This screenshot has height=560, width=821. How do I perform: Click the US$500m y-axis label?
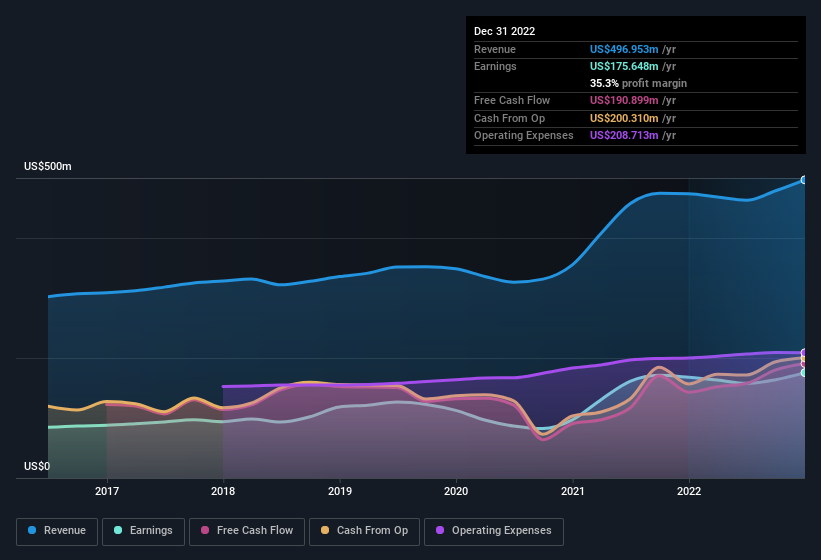click(x=48, y=166)
